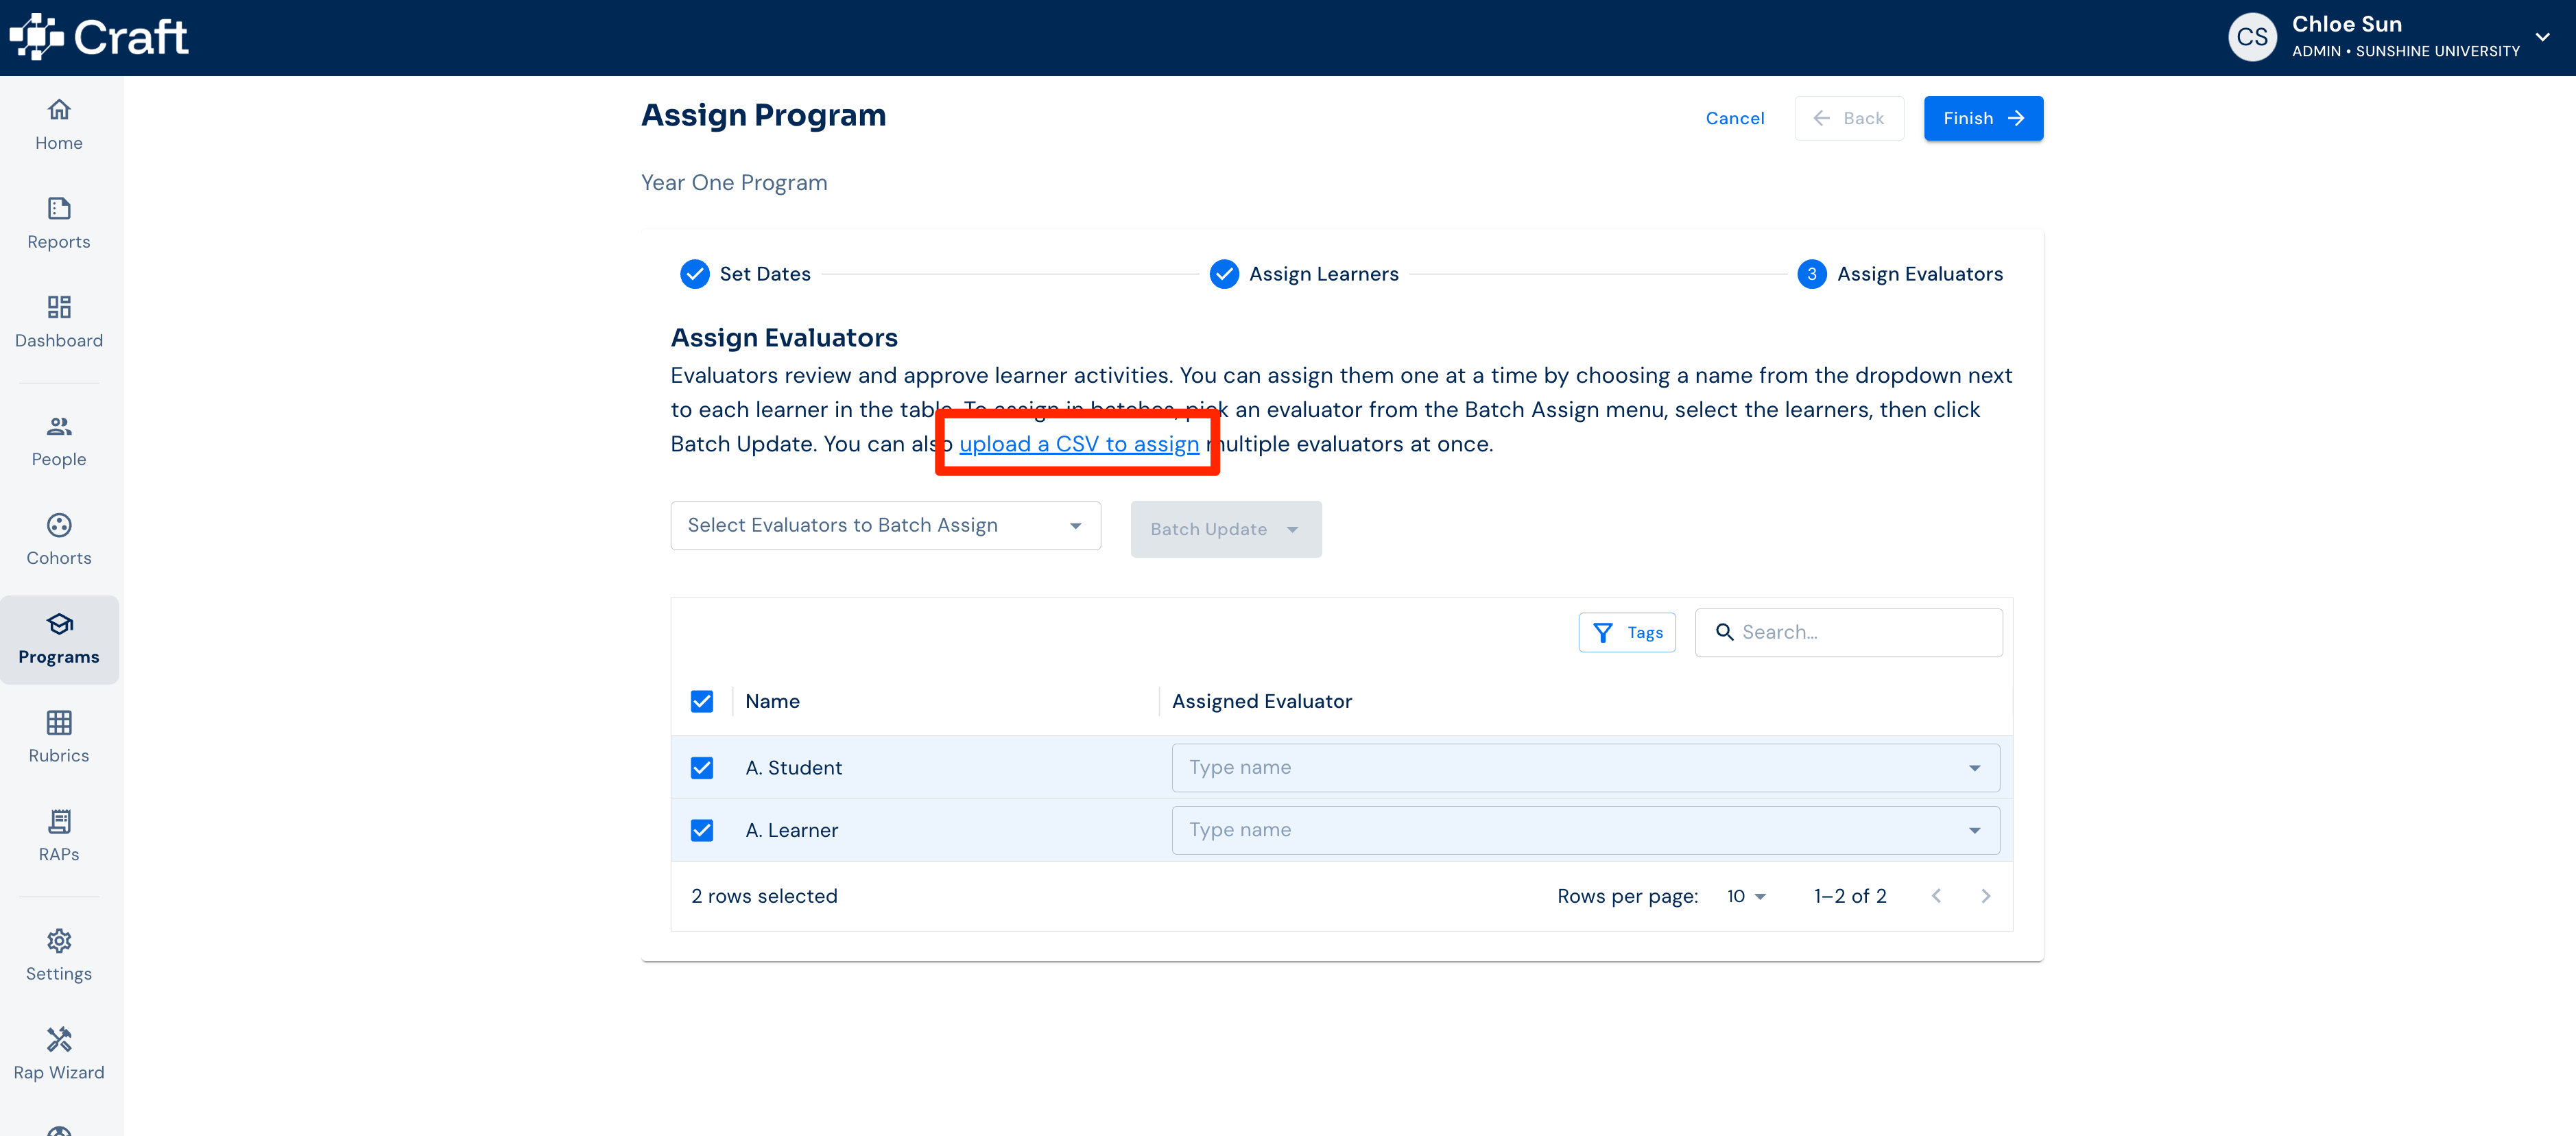Open the Tags filter
Viewport: 2576px width, 1136px height.
pyautogui.click(x=1627, y=632)
